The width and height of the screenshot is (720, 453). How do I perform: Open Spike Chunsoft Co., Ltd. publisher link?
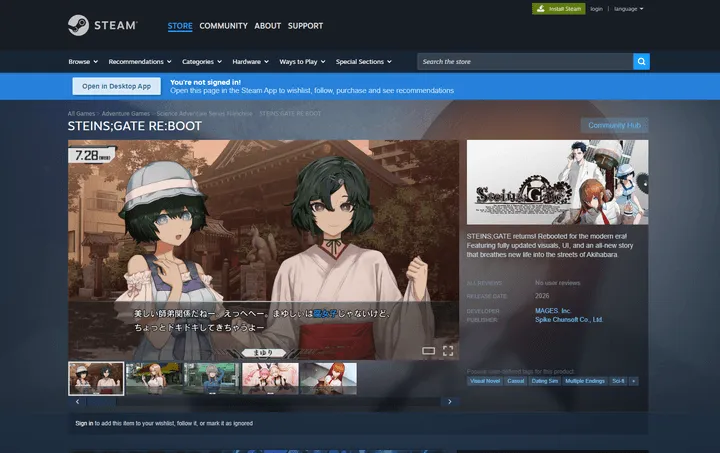click(x=569, y=319)
